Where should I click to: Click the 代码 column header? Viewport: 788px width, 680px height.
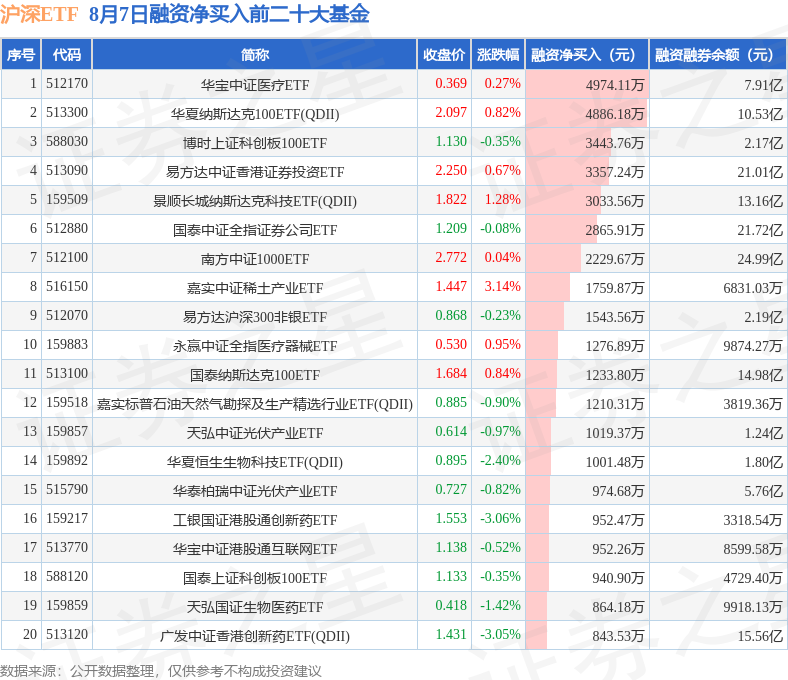tap(67, 54)
